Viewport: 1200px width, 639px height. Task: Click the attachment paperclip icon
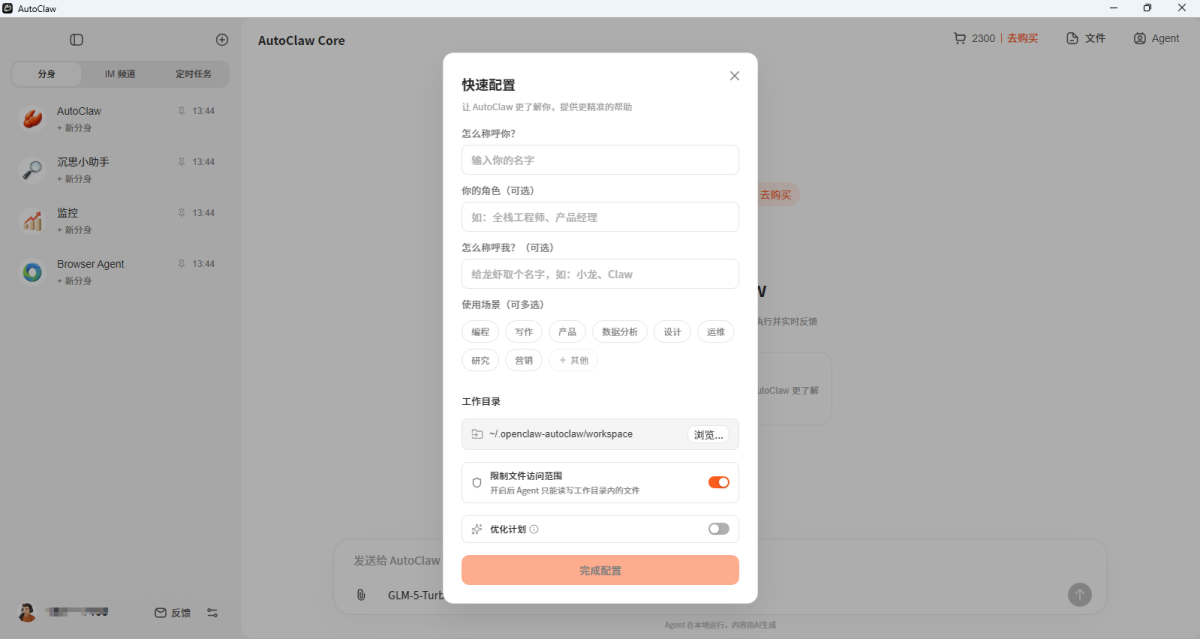point(361,595)
